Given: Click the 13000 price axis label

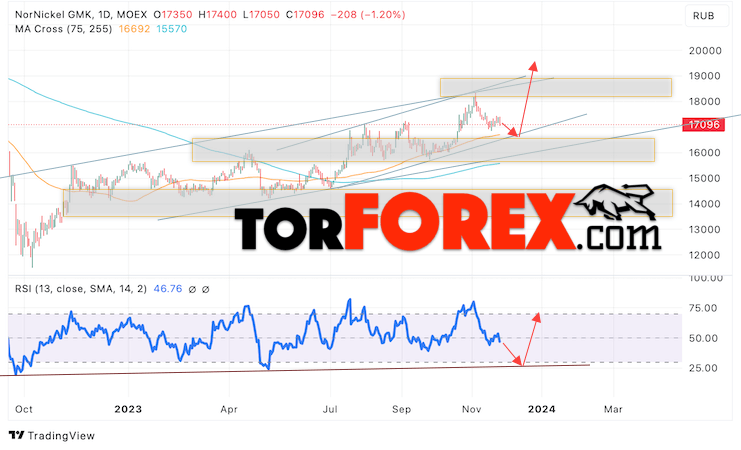Looking at the screenshot, I should pyautogui.click(x=705, y=229).
